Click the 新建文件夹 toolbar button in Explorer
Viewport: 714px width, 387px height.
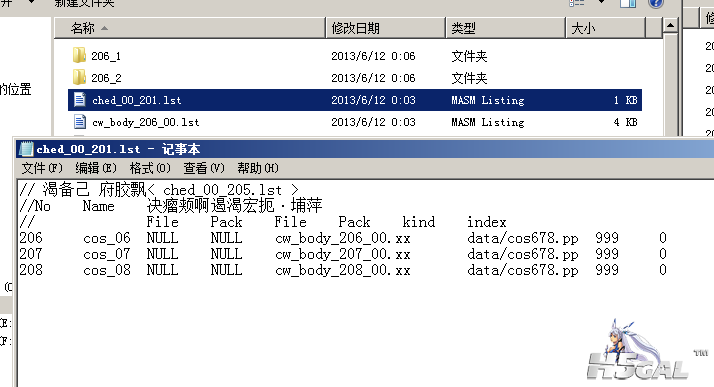tap(85, 3)
